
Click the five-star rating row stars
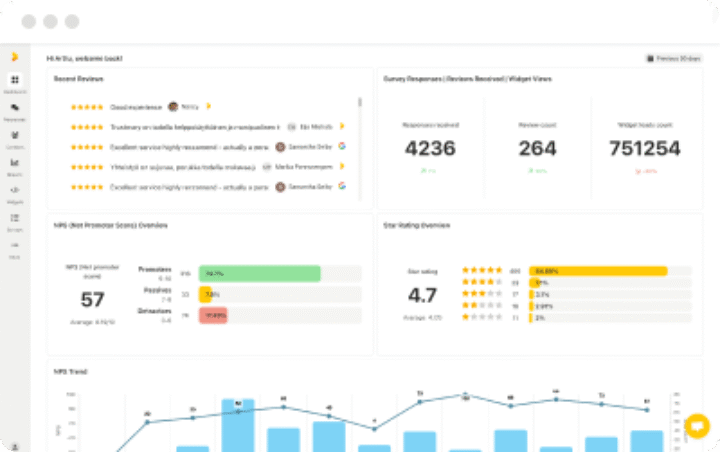click(x=482, y=270)
